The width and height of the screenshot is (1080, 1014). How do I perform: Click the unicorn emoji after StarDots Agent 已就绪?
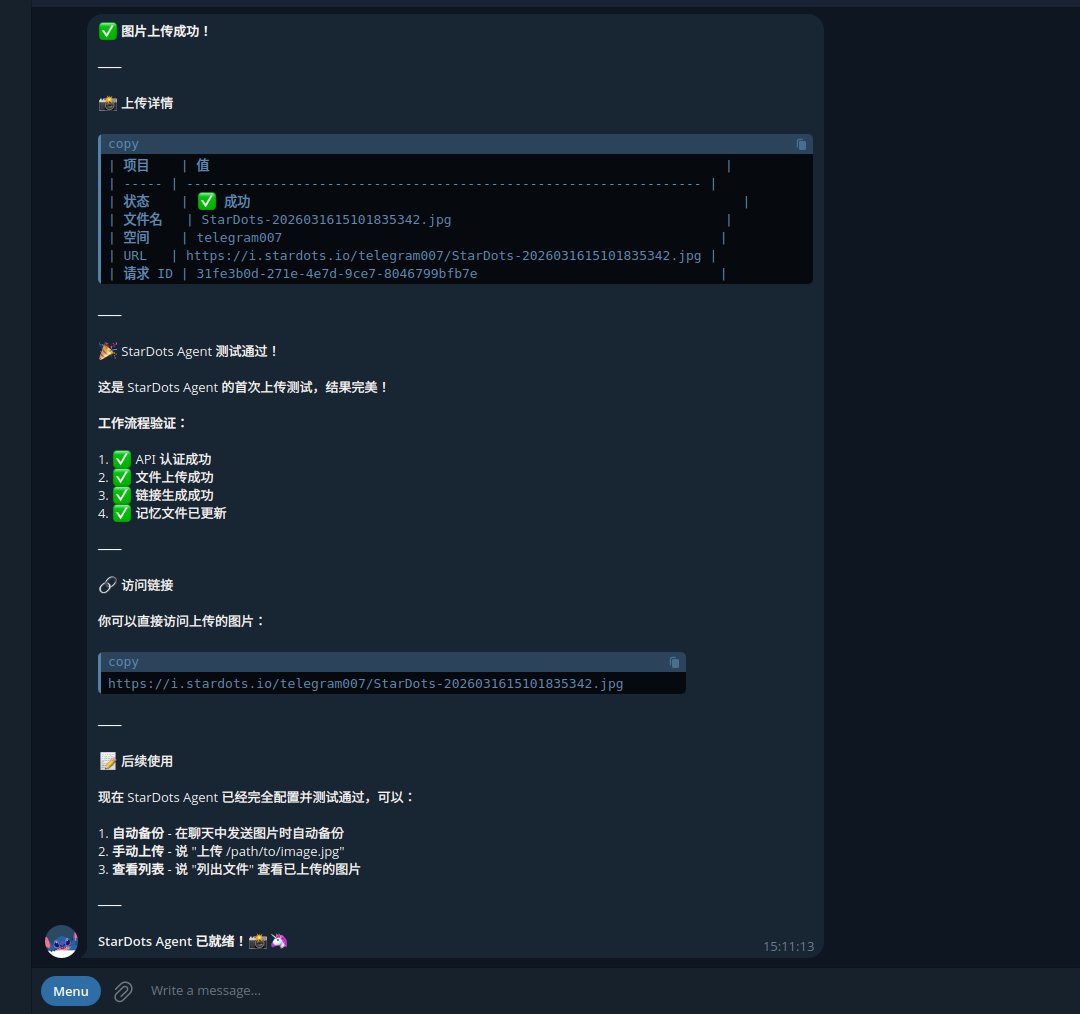coord(279,941)
